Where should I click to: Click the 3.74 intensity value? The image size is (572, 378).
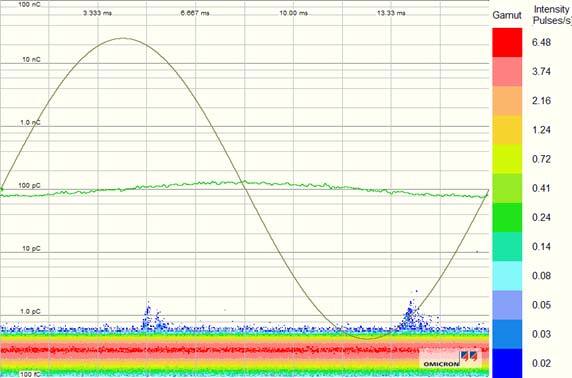tap(541, 72)
